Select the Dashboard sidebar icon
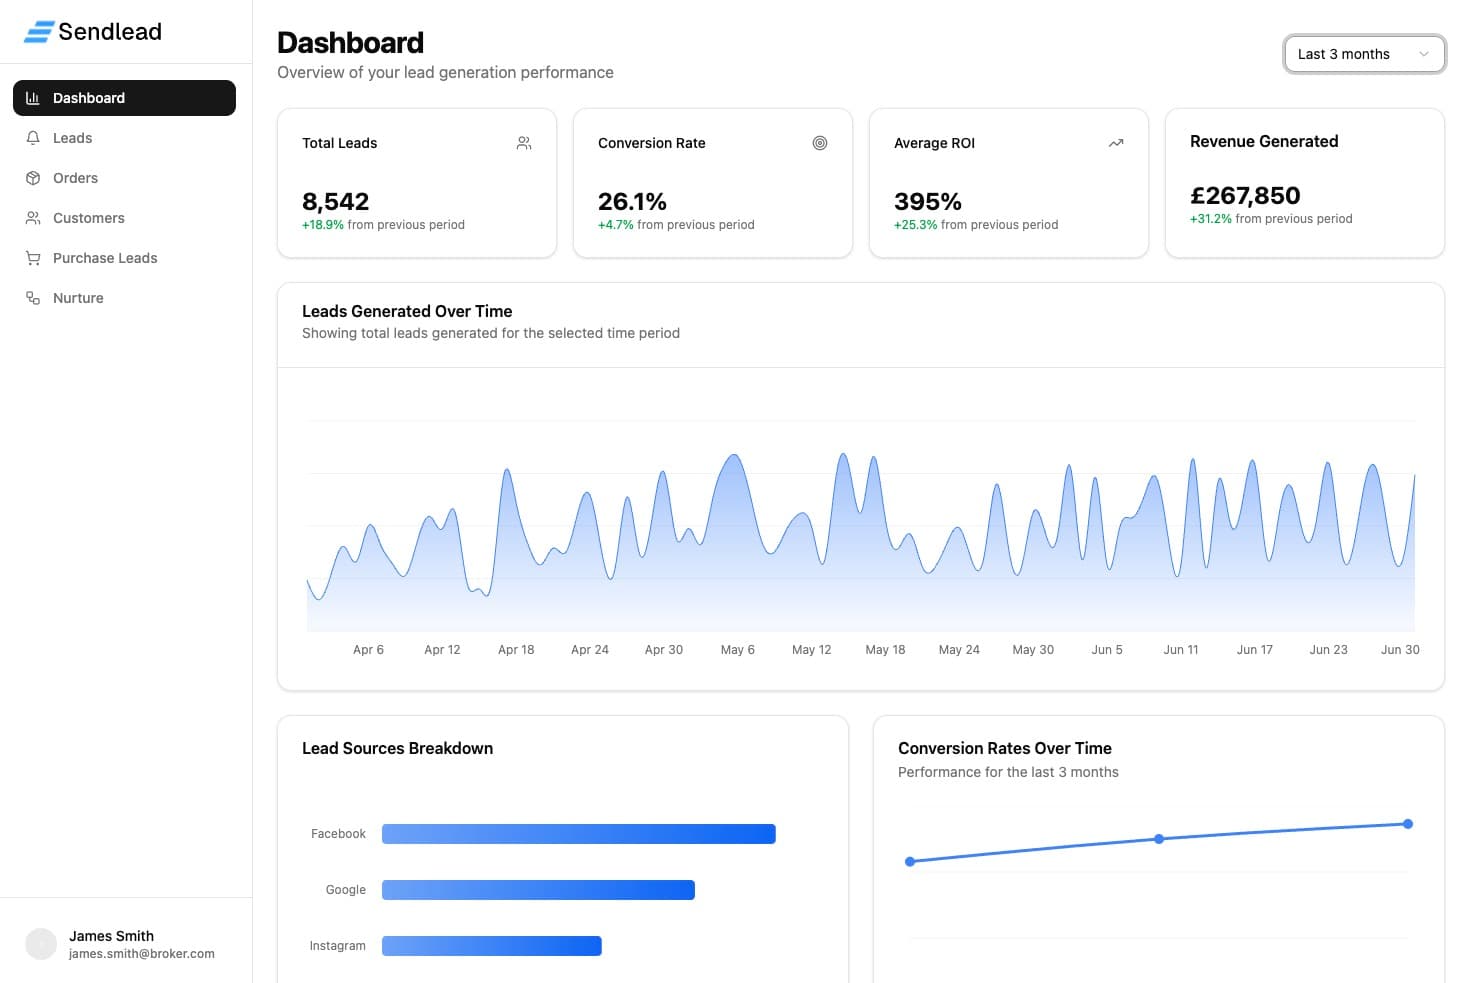Viewport: 1464px width, 983px height. tap(33, 97)
